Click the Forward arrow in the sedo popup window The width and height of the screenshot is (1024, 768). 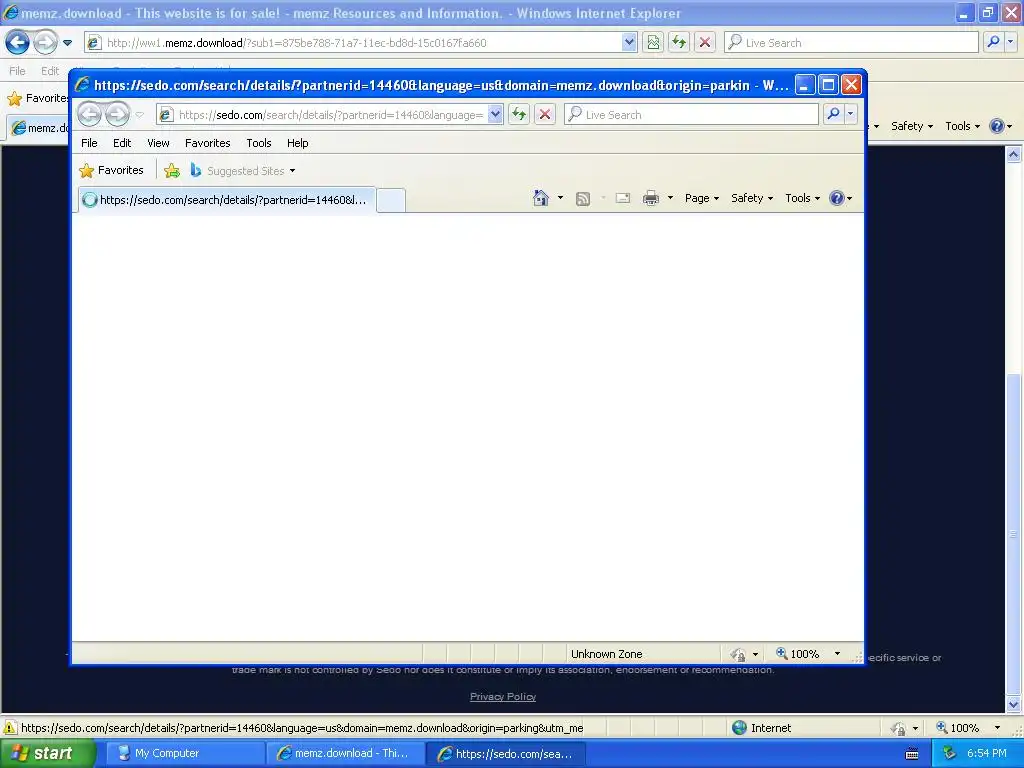pyautogui.click(x=118, y=115)
